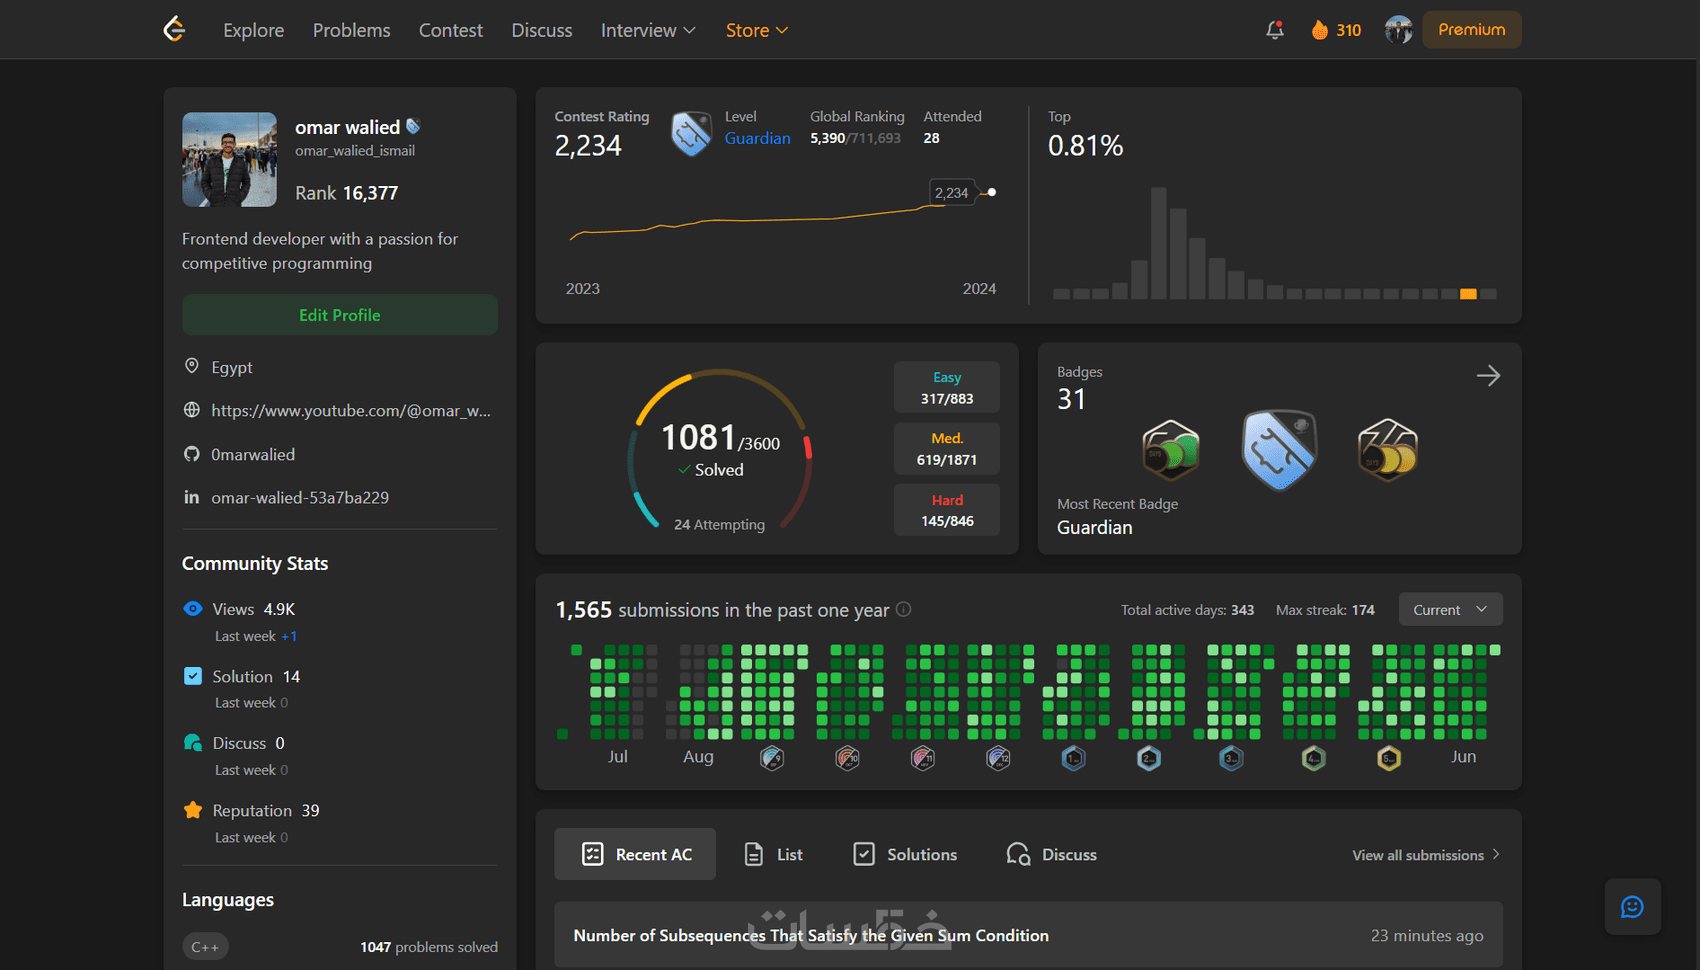This screenshot has width=1700, height=970.
Task: Expand the Store dropdown menu
Action: pyautogui.click(x=757, y=30)
